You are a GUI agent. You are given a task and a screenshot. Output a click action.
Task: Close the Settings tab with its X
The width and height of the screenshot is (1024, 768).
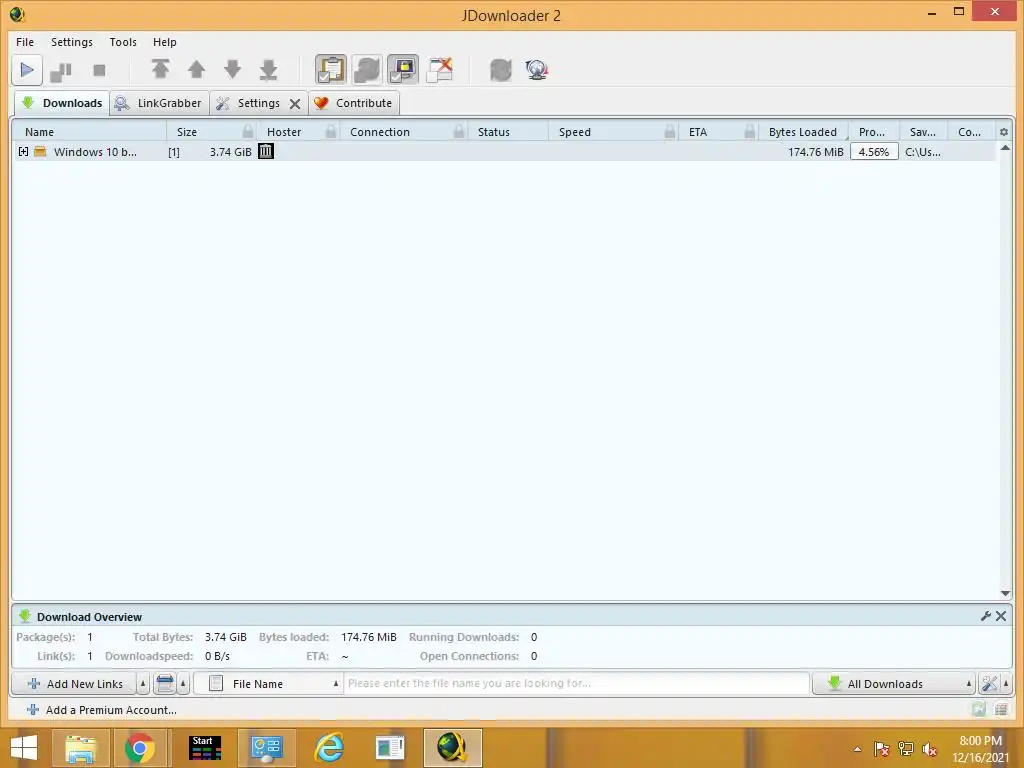click(295, 104)
